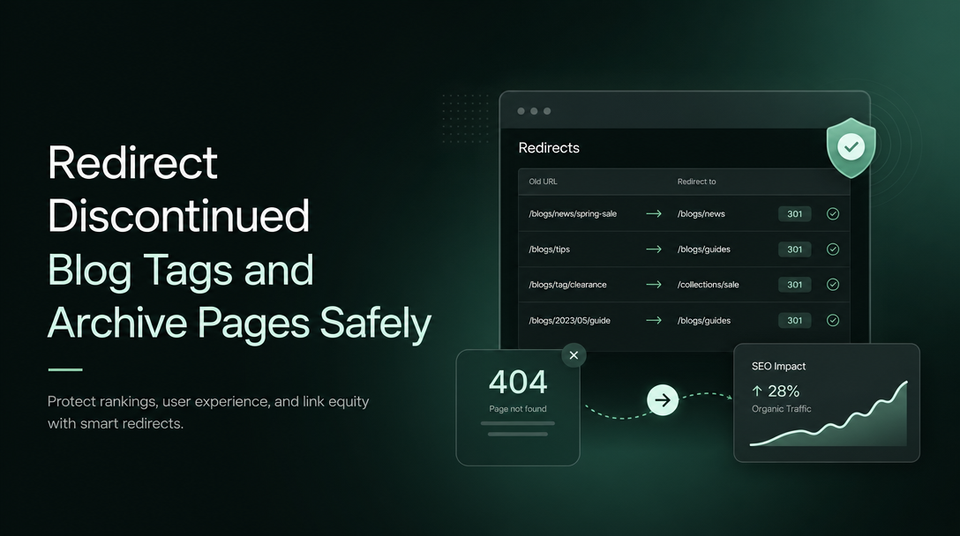The height and width of the screenshot is (536, 960).
Task: Click the 404 number on the card
Action: point(518,382)
